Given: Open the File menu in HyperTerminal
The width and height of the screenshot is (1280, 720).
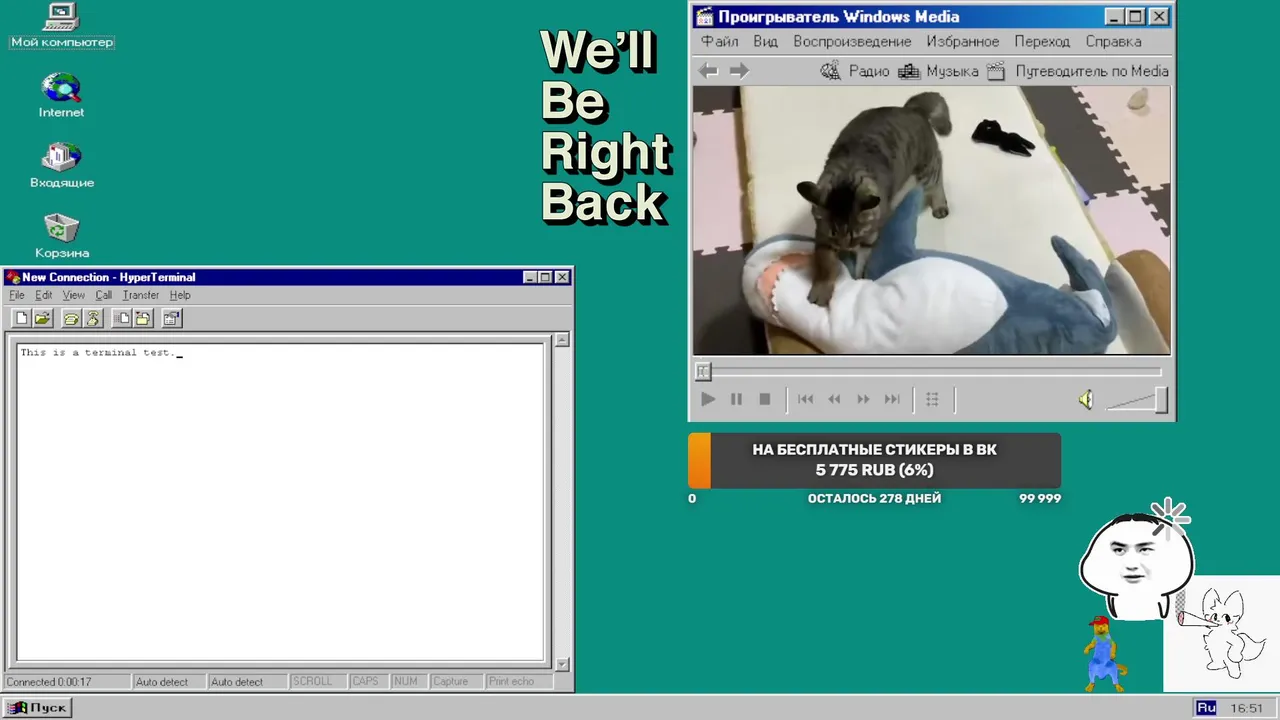Looking at the screenshot, I should tap(17, 295).
